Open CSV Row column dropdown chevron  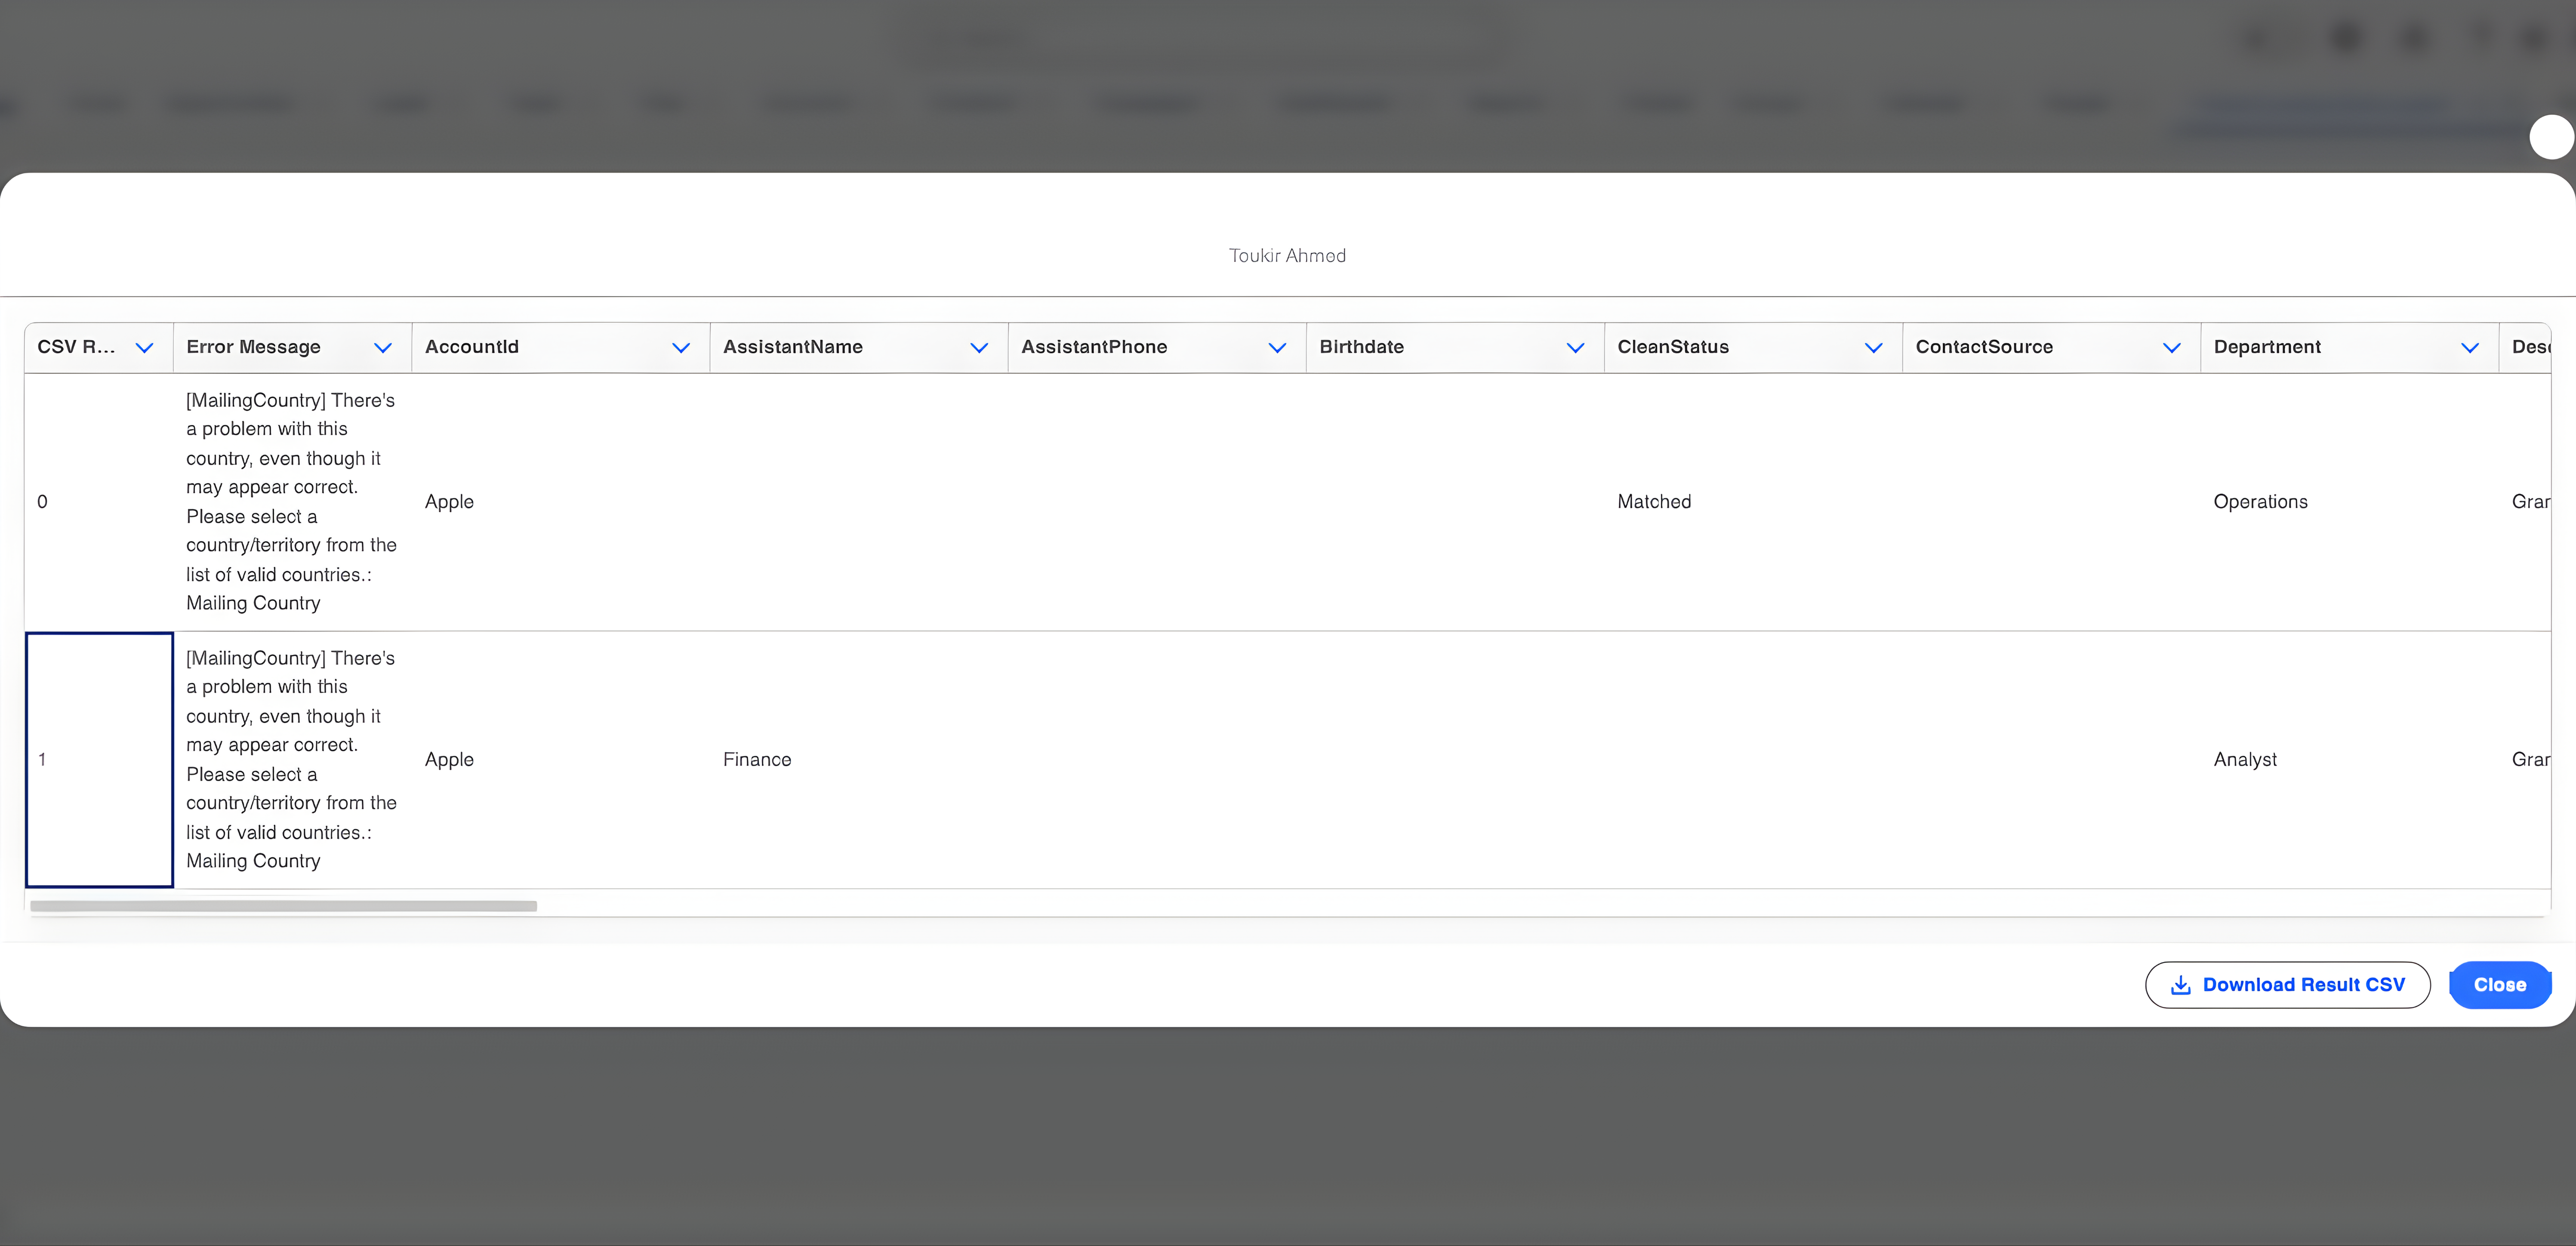[144, 348]
